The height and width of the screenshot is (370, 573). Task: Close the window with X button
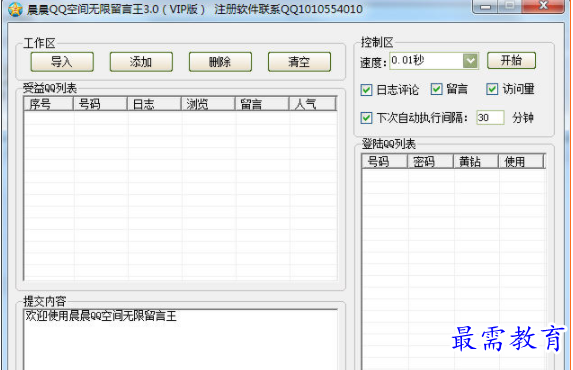[x=543, y=6]
